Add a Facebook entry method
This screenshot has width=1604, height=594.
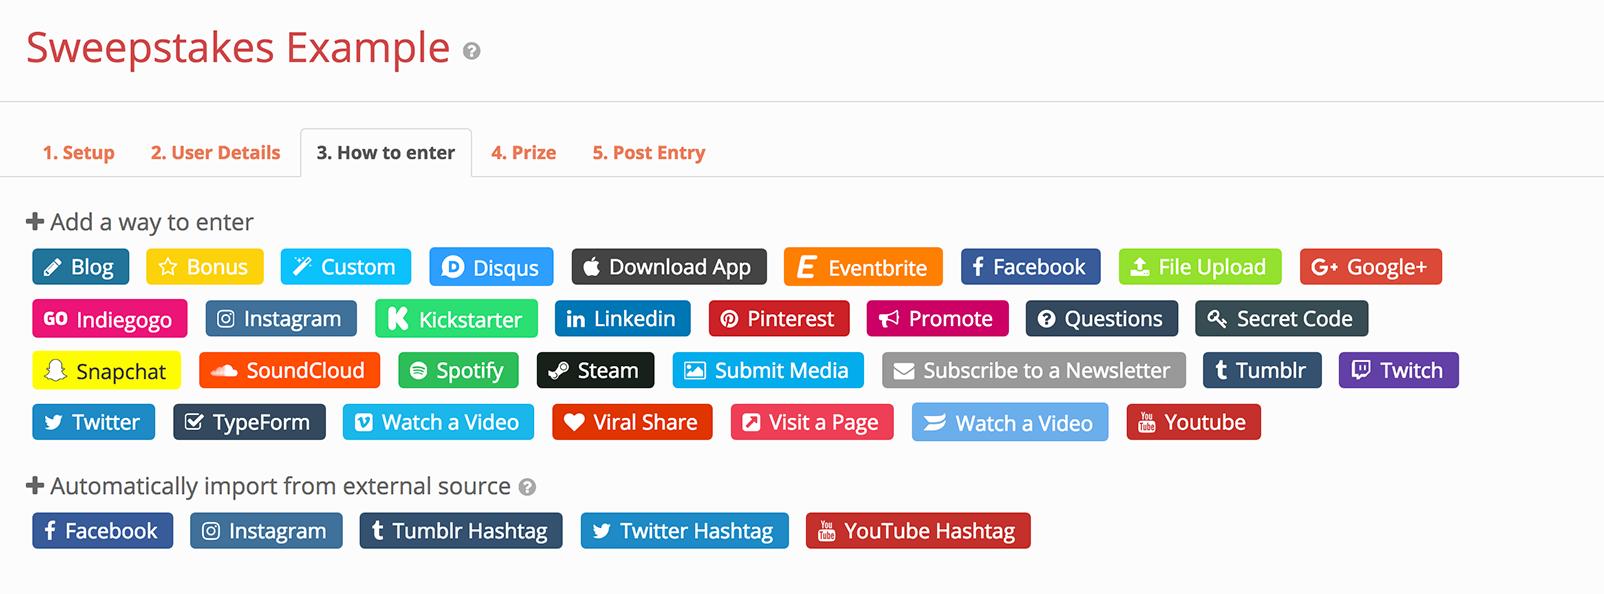click(1030, 266)
